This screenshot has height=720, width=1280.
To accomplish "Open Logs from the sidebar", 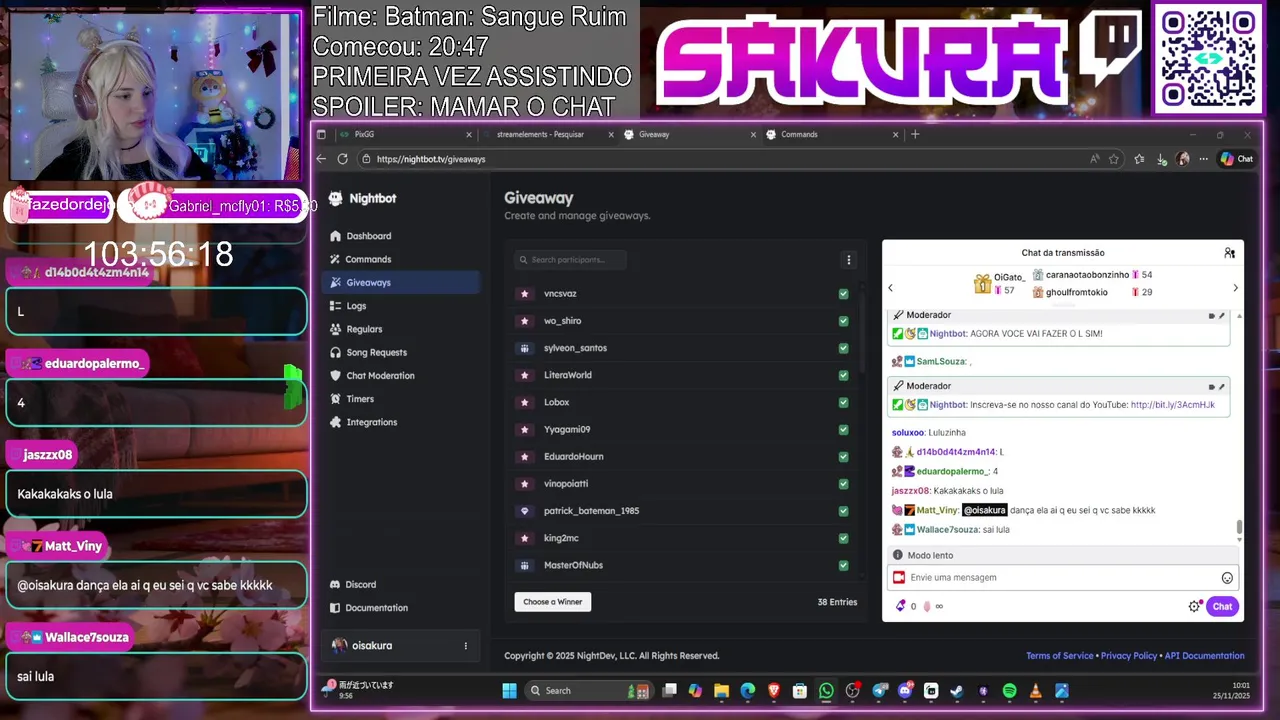I will [336, 306].
